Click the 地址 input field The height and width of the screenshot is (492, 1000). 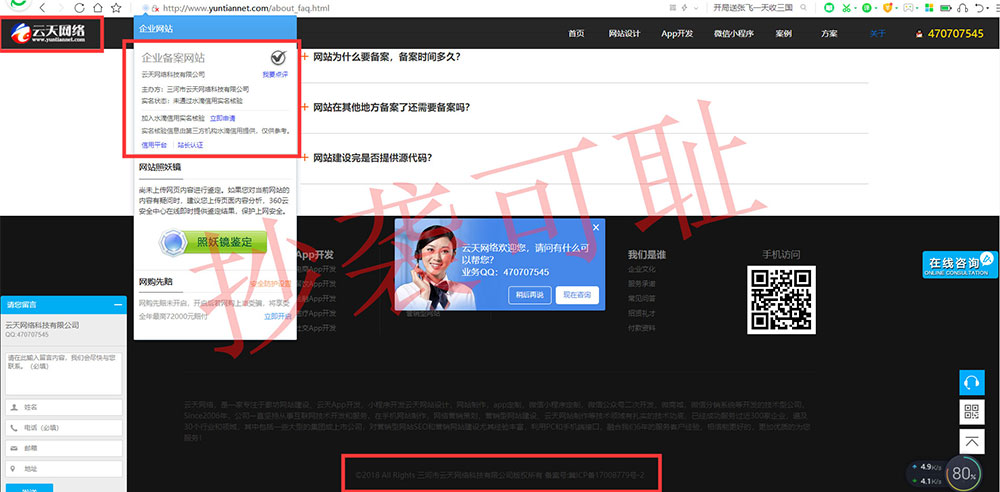tap(64, 468)
